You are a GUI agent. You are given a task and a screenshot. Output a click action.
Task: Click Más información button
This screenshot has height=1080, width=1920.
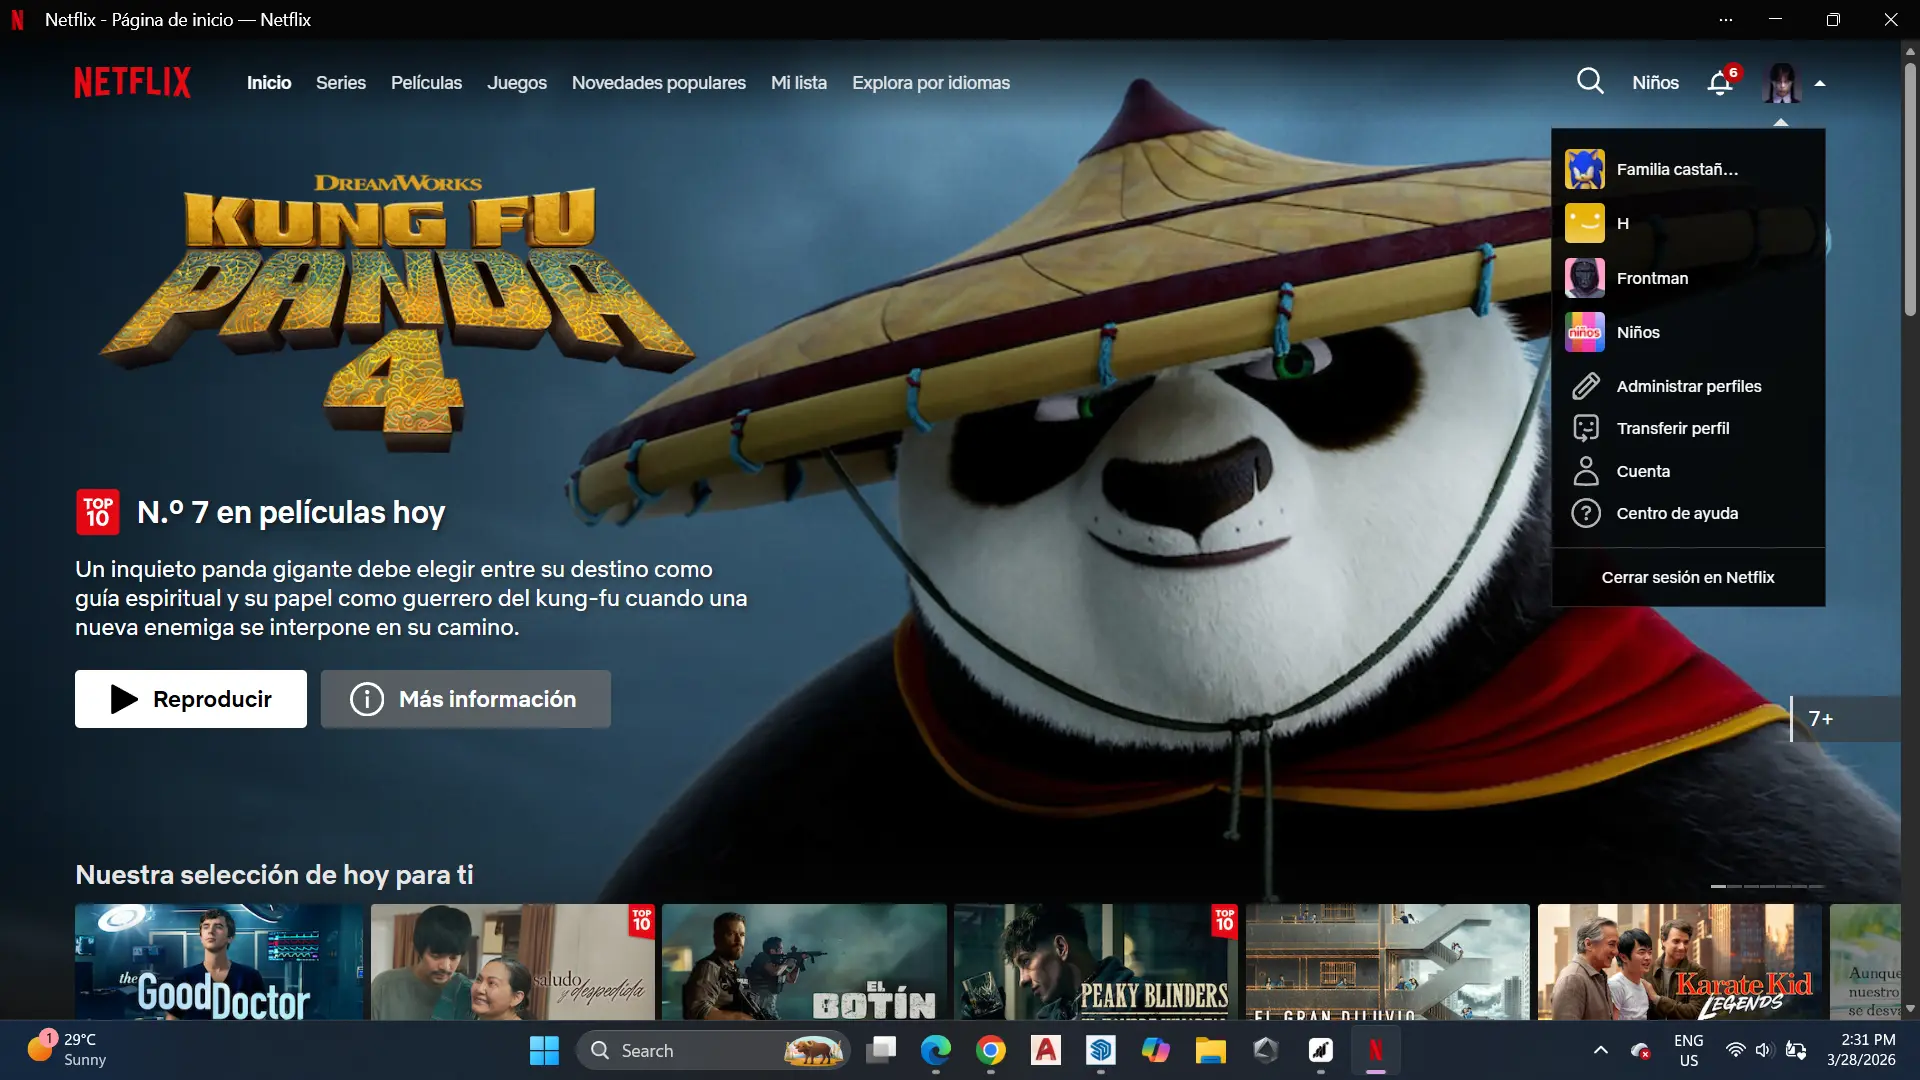[x=466, y=699]
